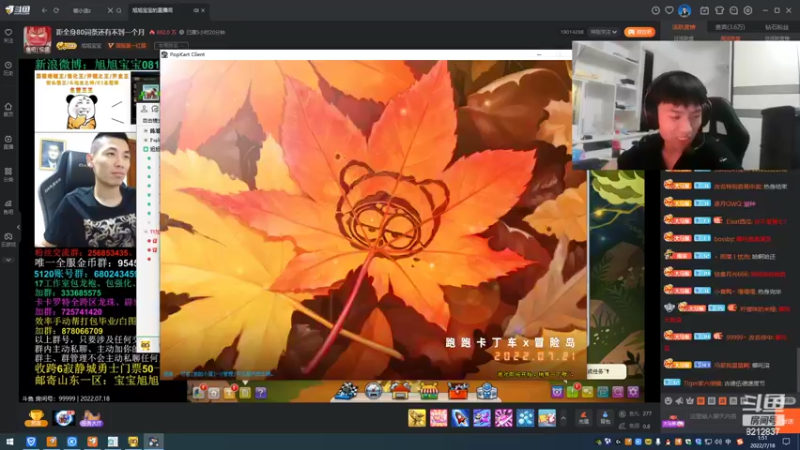The height and width of the screenshot is (450, 800).
Task: Switch to the active ranking tab in chat panel
Action: pos(684,27)
